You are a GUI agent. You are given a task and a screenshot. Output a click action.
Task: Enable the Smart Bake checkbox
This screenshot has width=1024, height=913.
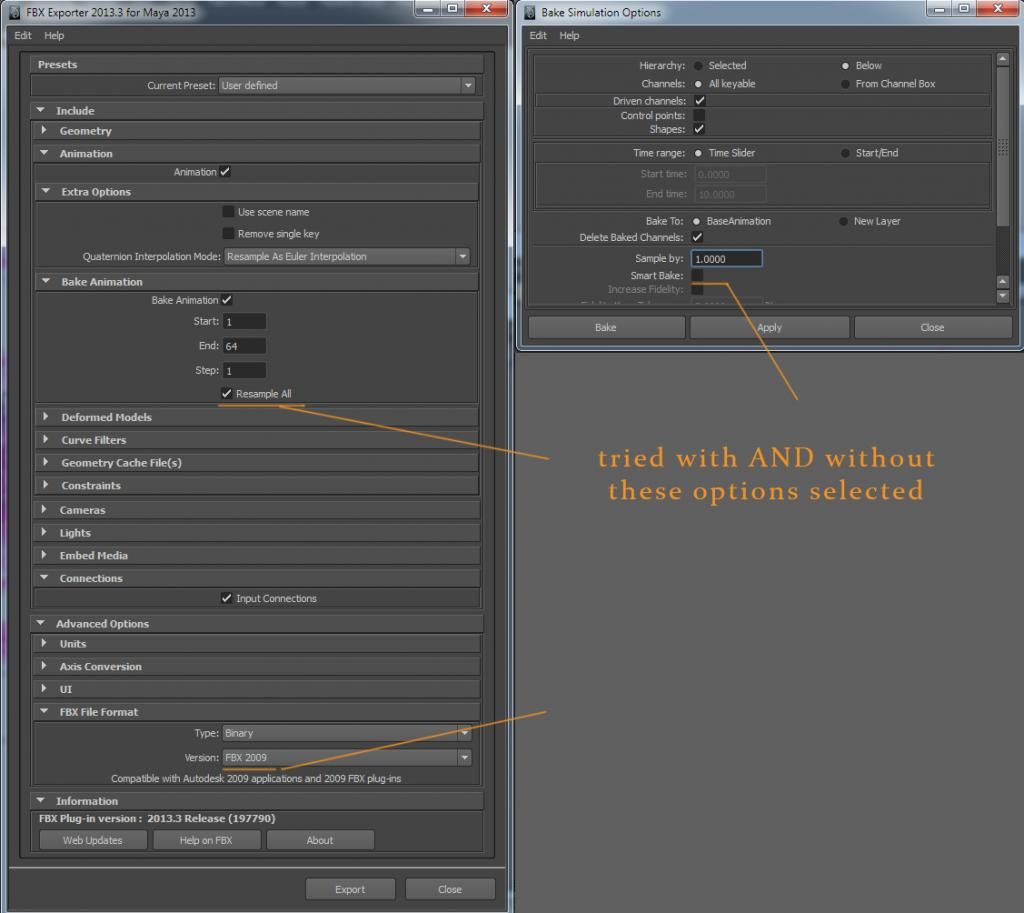[697, 275]
